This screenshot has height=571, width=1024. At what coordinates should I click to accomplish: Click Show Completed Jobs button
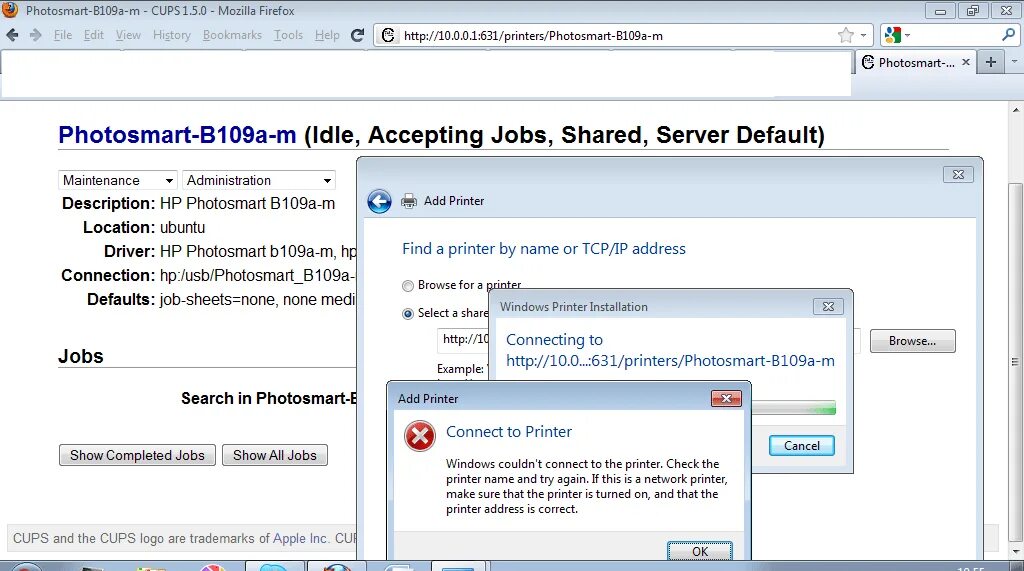coord(137,455)
